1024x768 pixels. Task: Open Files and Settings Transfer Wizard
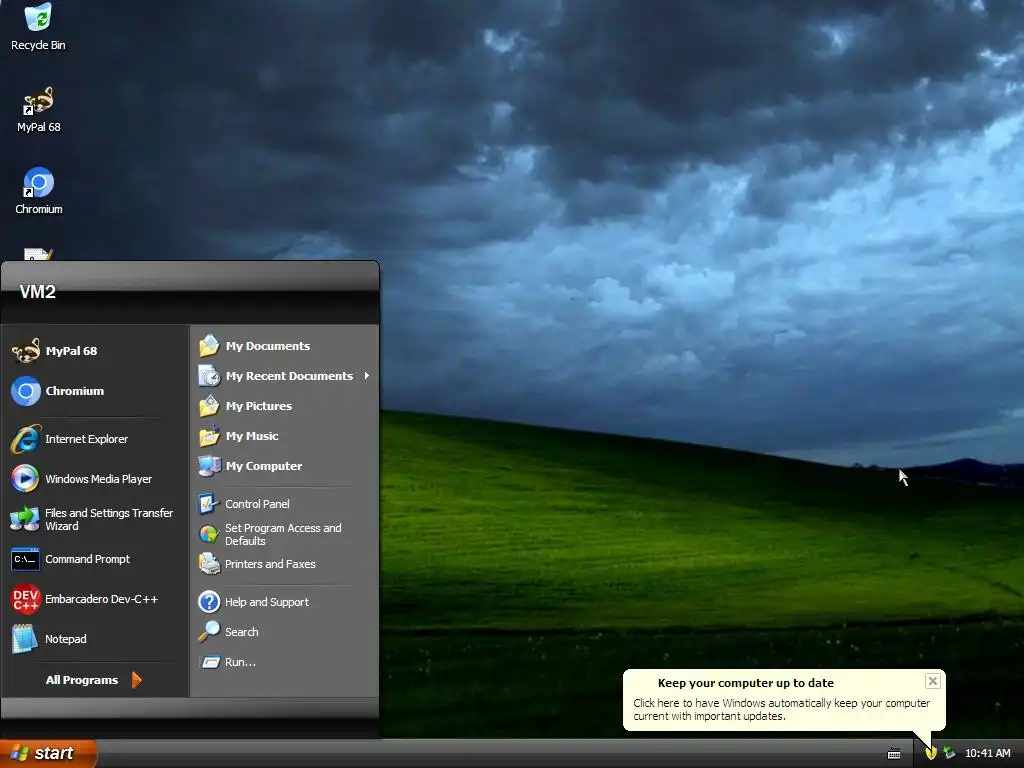95,519
